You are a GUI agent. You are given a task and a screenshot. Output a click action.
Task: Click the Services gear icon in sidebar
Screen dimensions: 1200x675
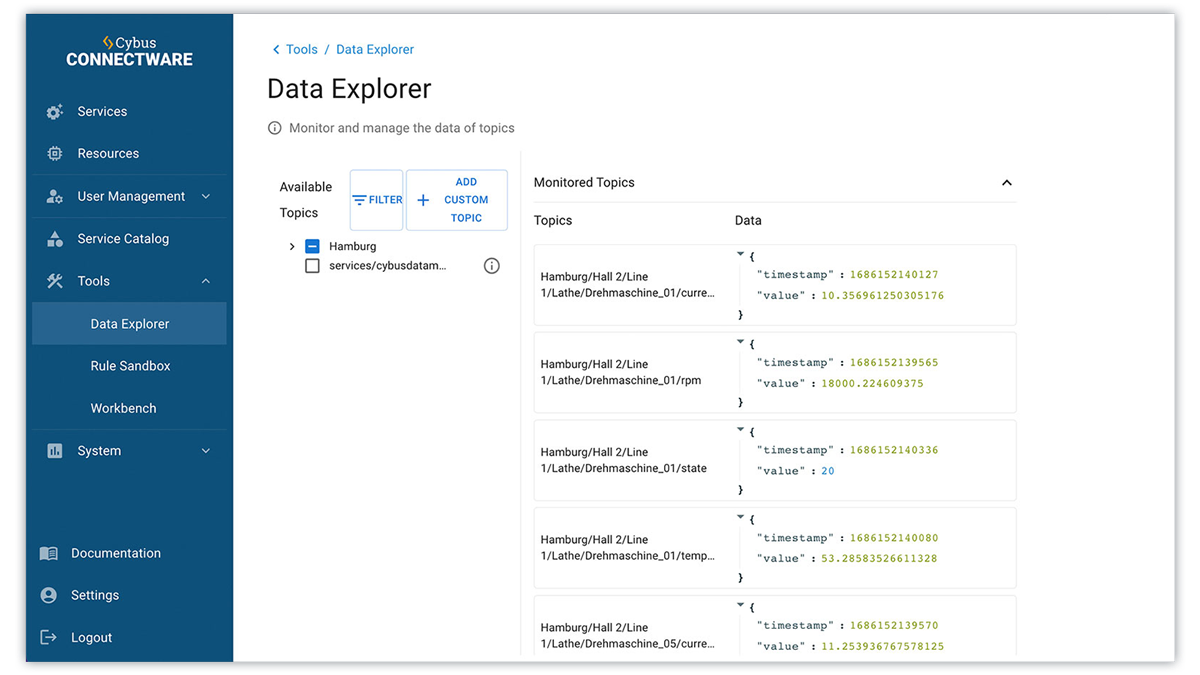(55, 112)
